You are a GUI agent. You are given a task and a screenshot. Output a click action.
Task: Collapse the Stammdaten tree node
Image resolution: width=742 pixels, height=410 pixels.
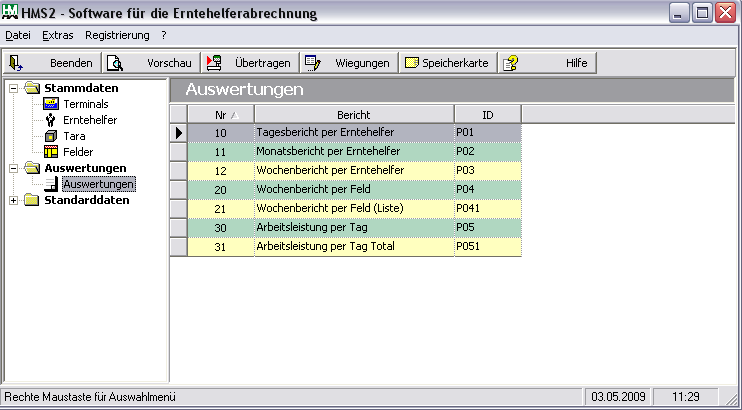[14, 88]
